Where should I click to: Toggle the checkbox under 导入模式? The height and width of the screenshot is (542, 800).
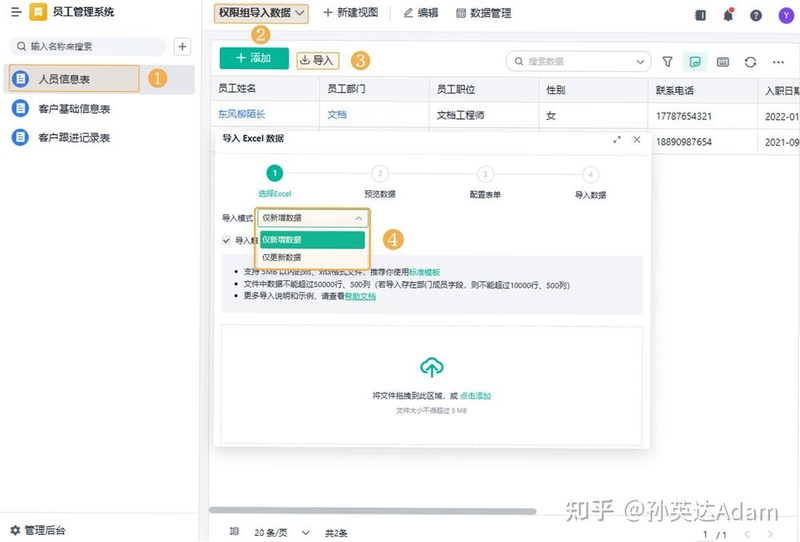[226, 240]
